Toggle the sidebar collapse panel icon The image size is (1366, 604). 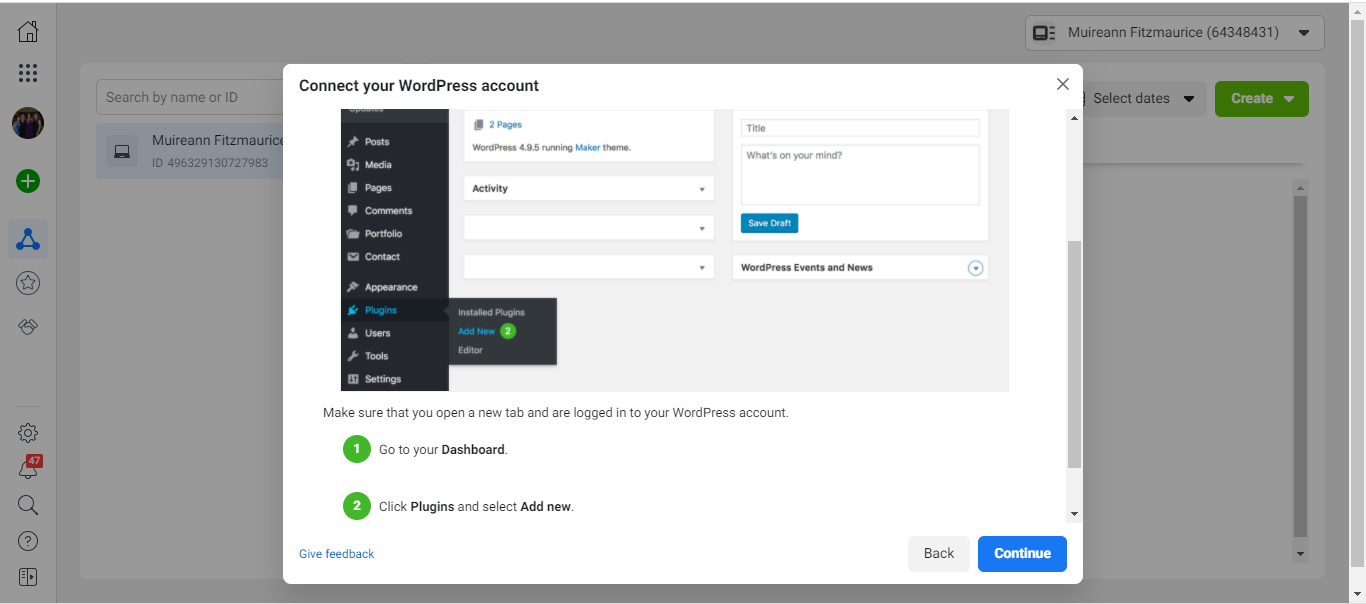(28, 577)
